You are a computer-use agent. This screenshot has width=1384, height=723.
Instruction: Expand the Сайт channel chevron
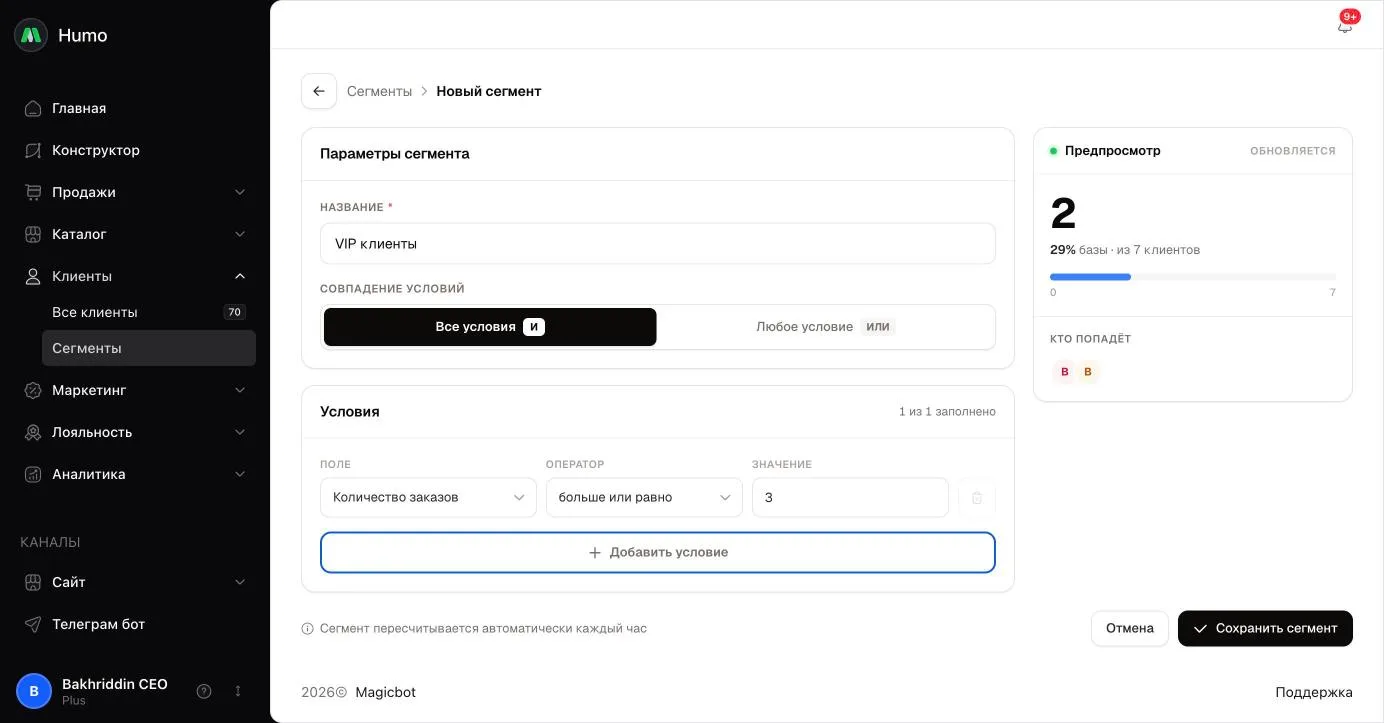(x=240, y=582)
